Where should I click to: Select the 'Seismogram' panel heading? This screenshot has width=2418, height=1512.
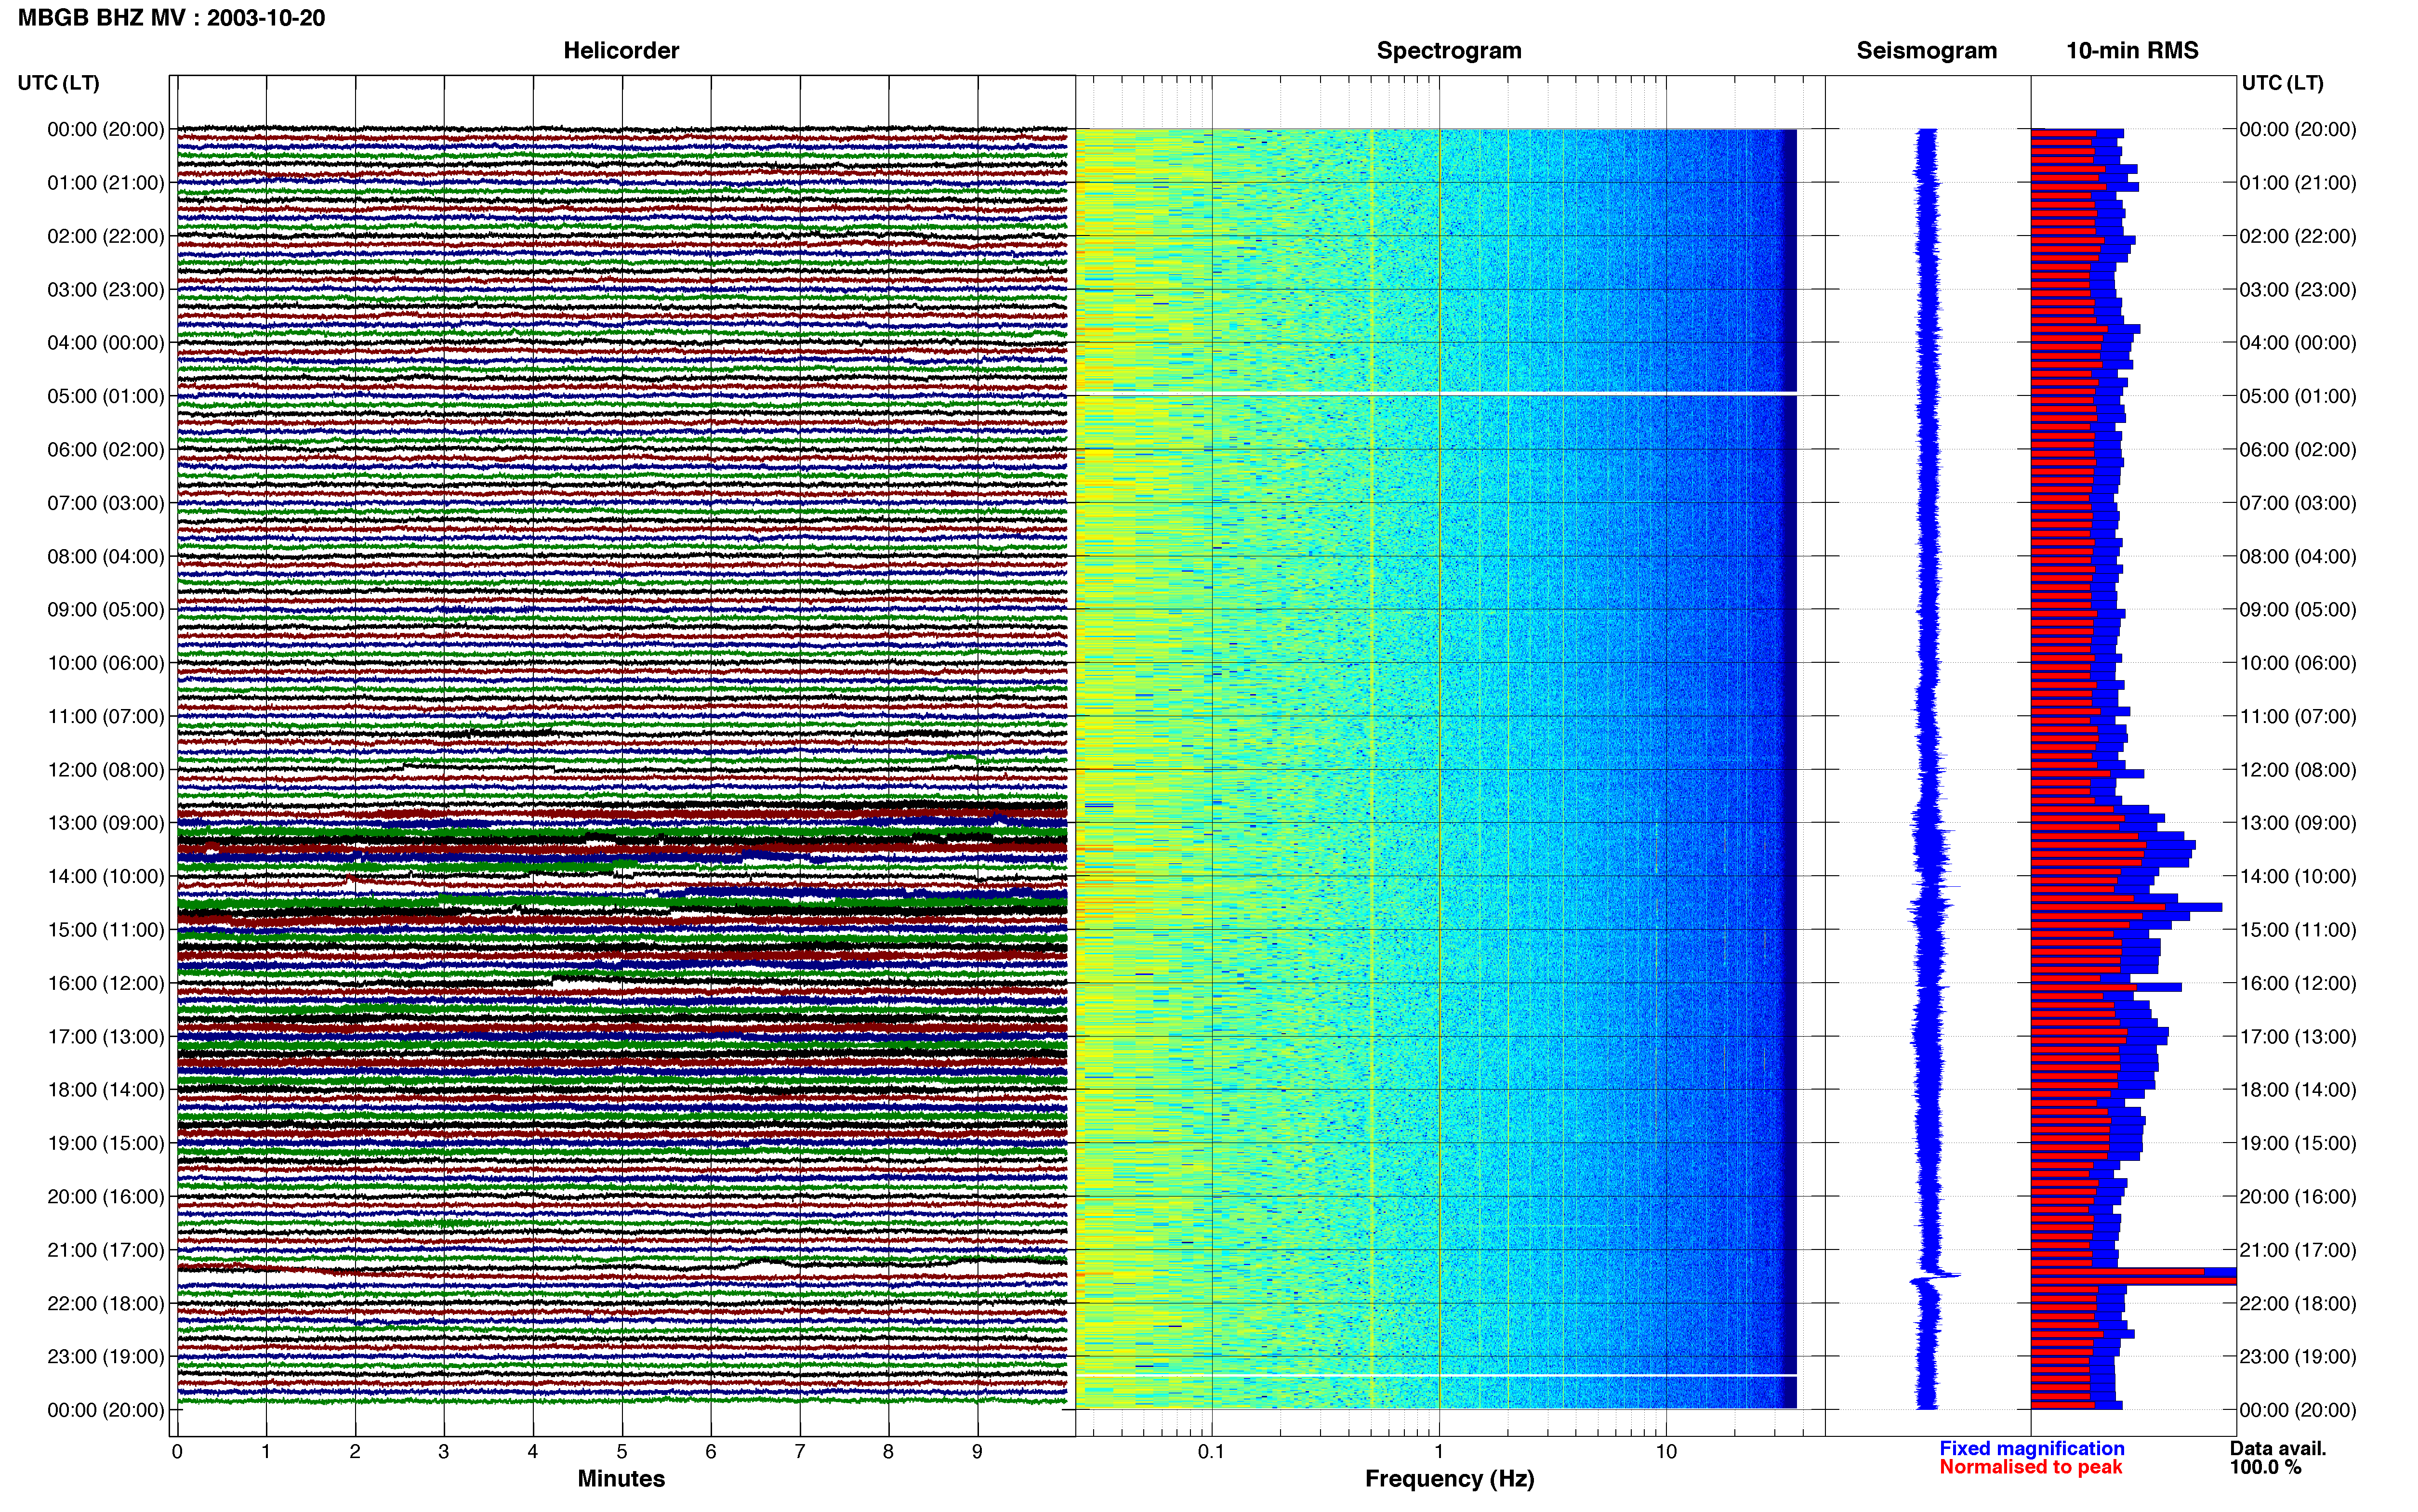tap(1926, 50)
